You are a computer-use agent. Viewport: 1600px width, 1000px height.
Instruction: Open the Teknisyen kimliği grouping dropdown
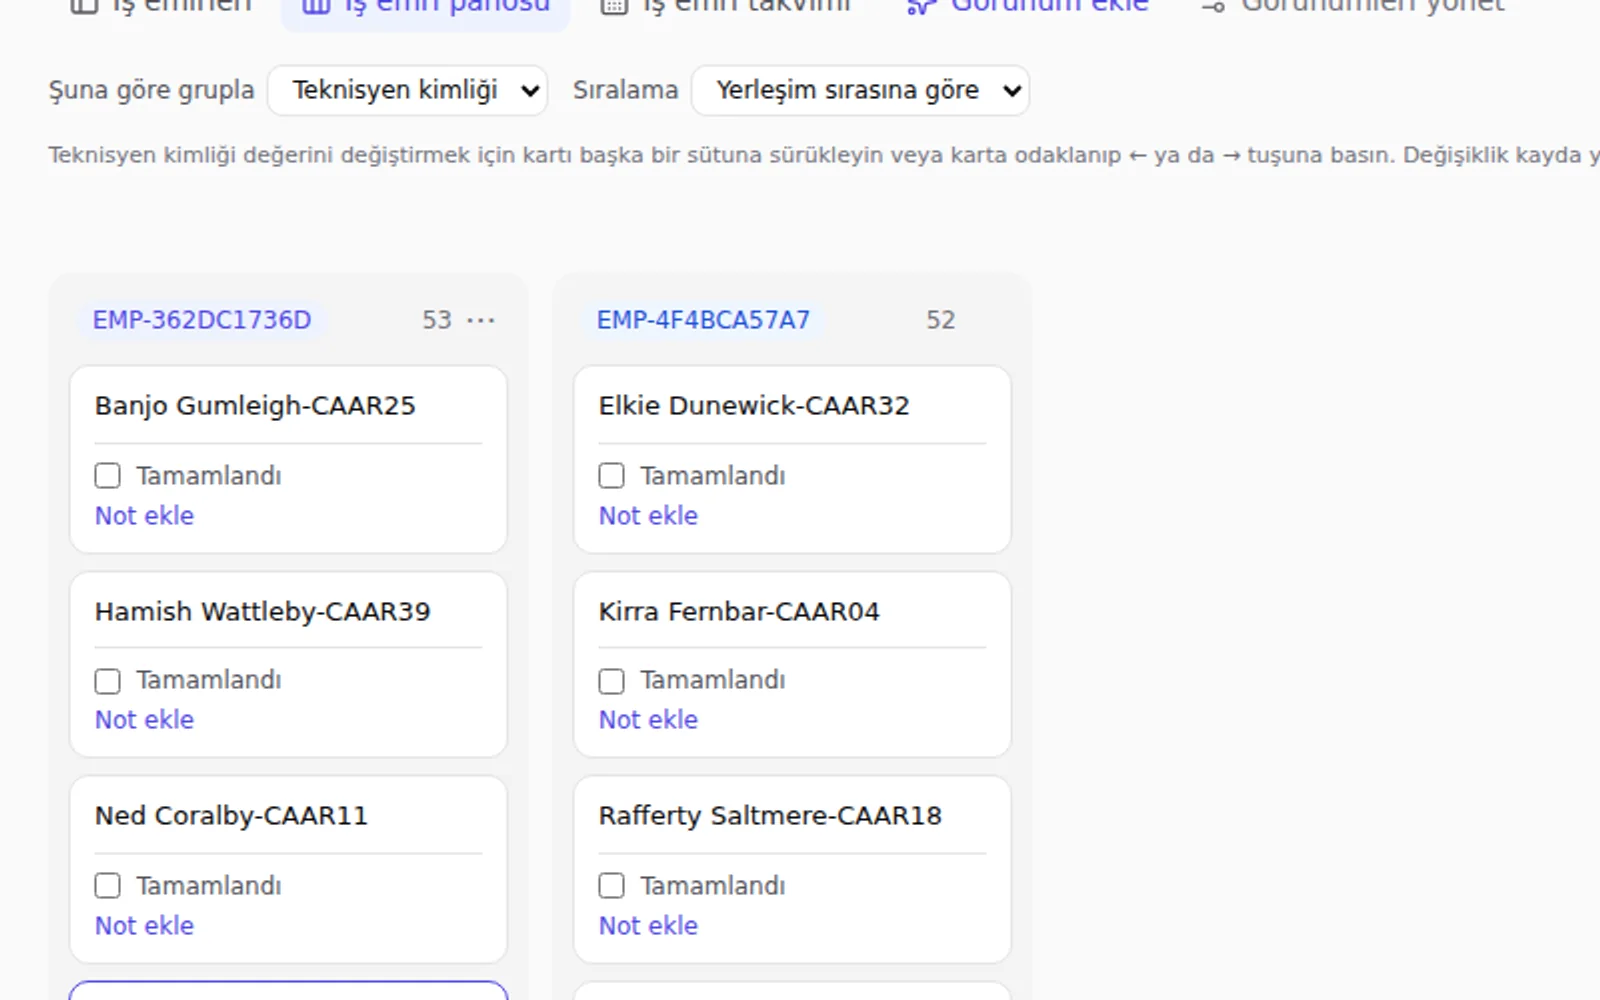tap(408, 90)
